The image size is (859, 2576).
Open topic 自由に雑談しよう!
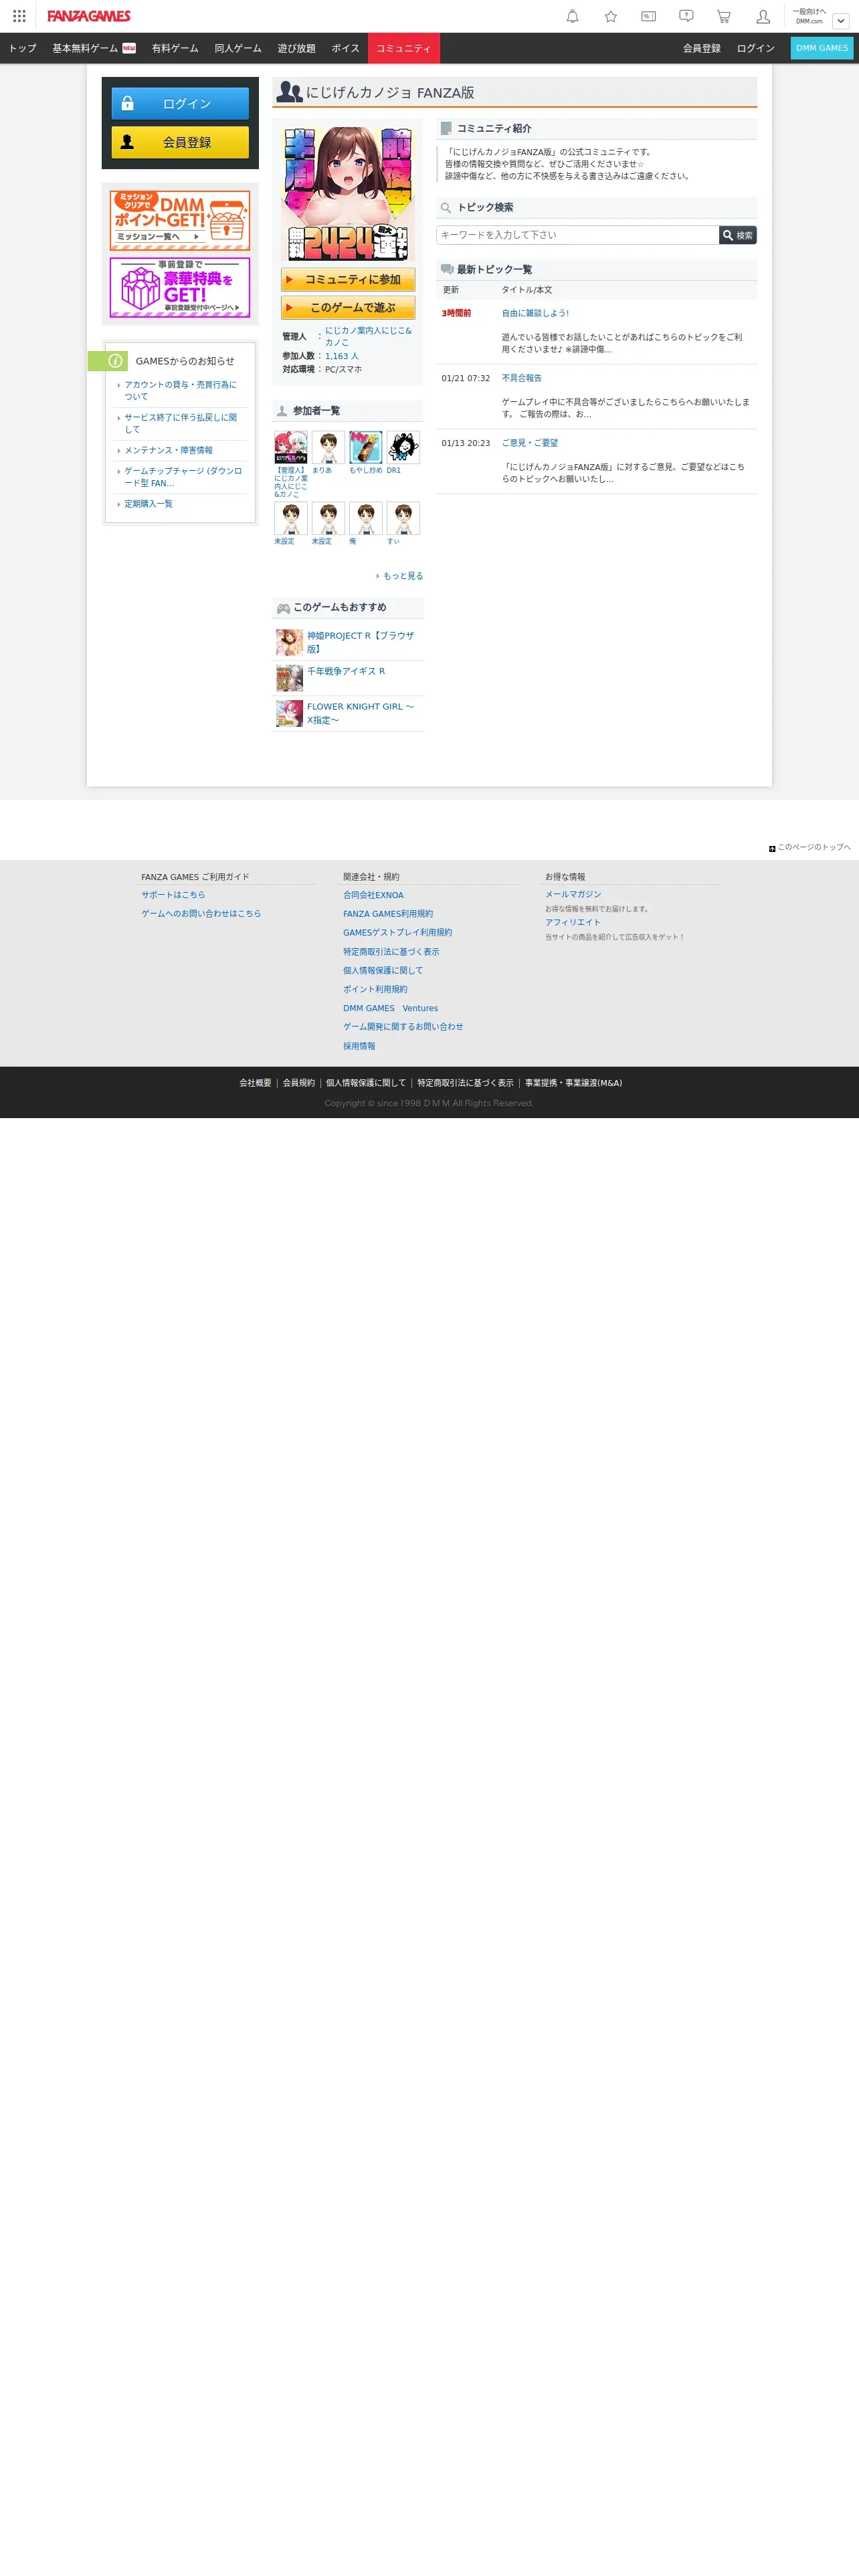(x=535, y=313)
